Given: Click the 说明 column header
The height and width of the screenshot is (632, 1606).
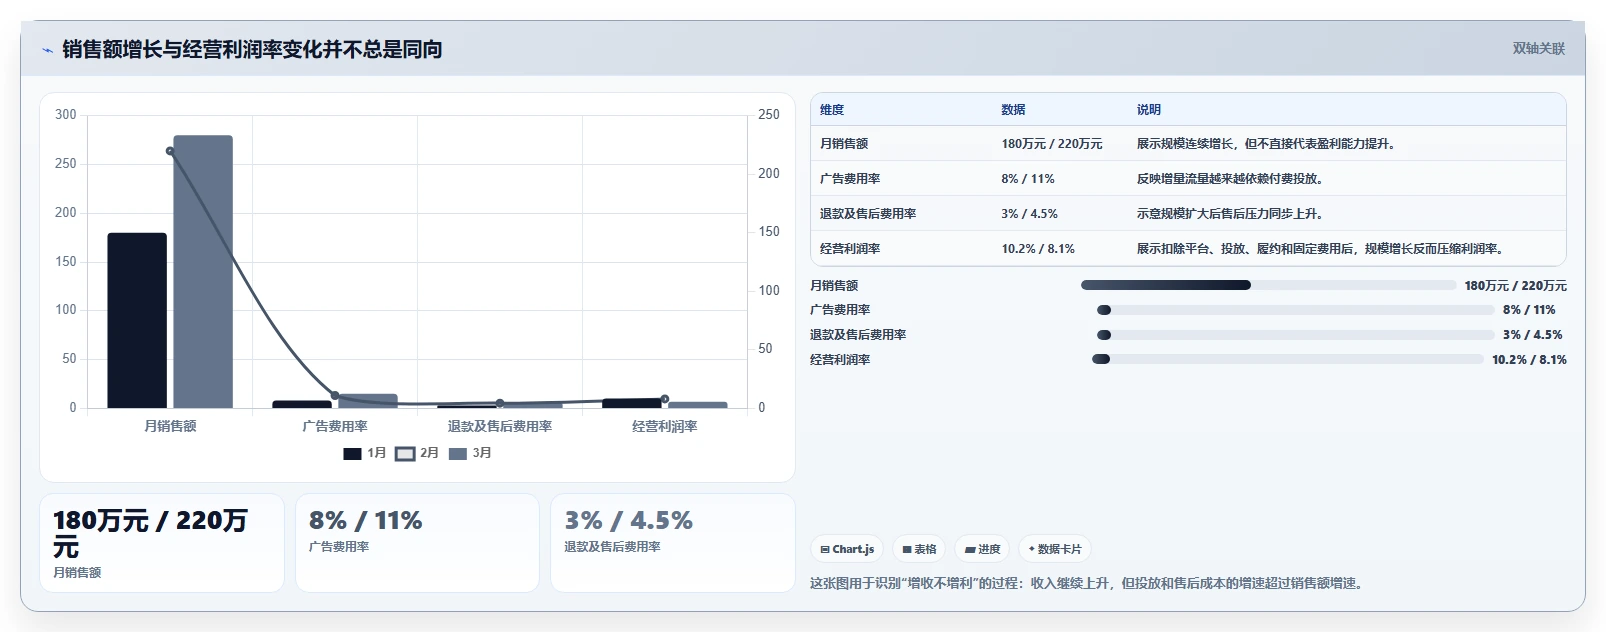Looking at the screenshot, I should pos(1149,110).
